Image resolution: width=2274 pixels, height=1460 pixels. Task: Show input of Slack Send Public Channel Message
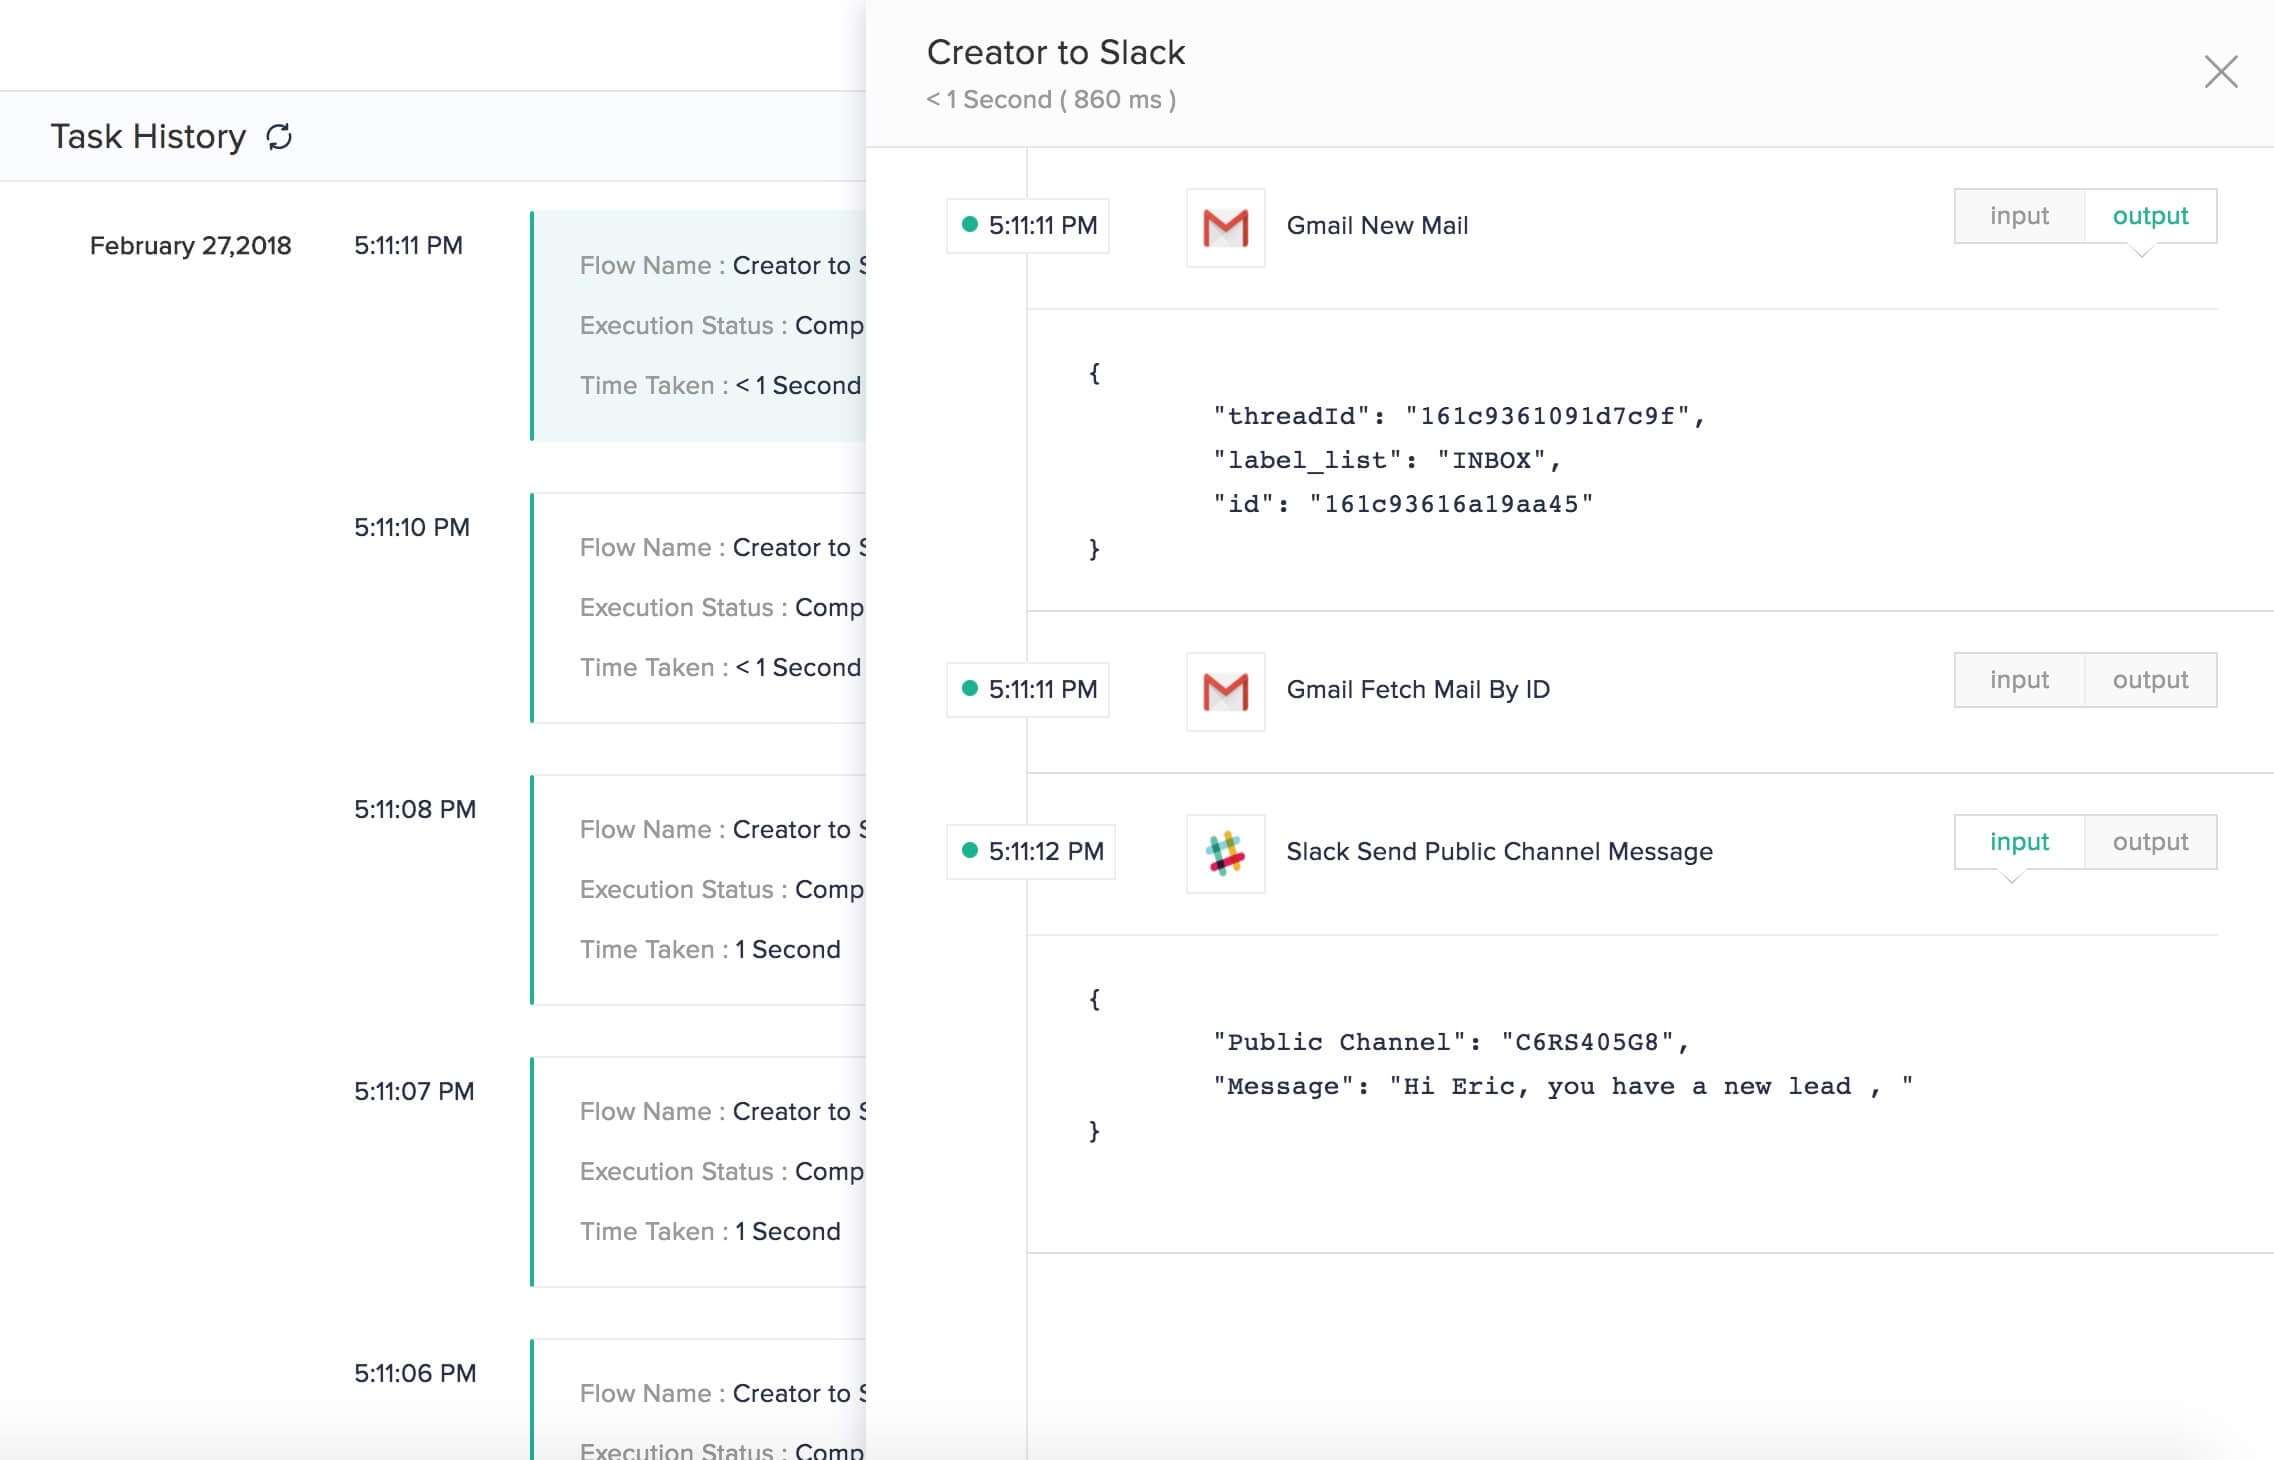point(2019,842)
